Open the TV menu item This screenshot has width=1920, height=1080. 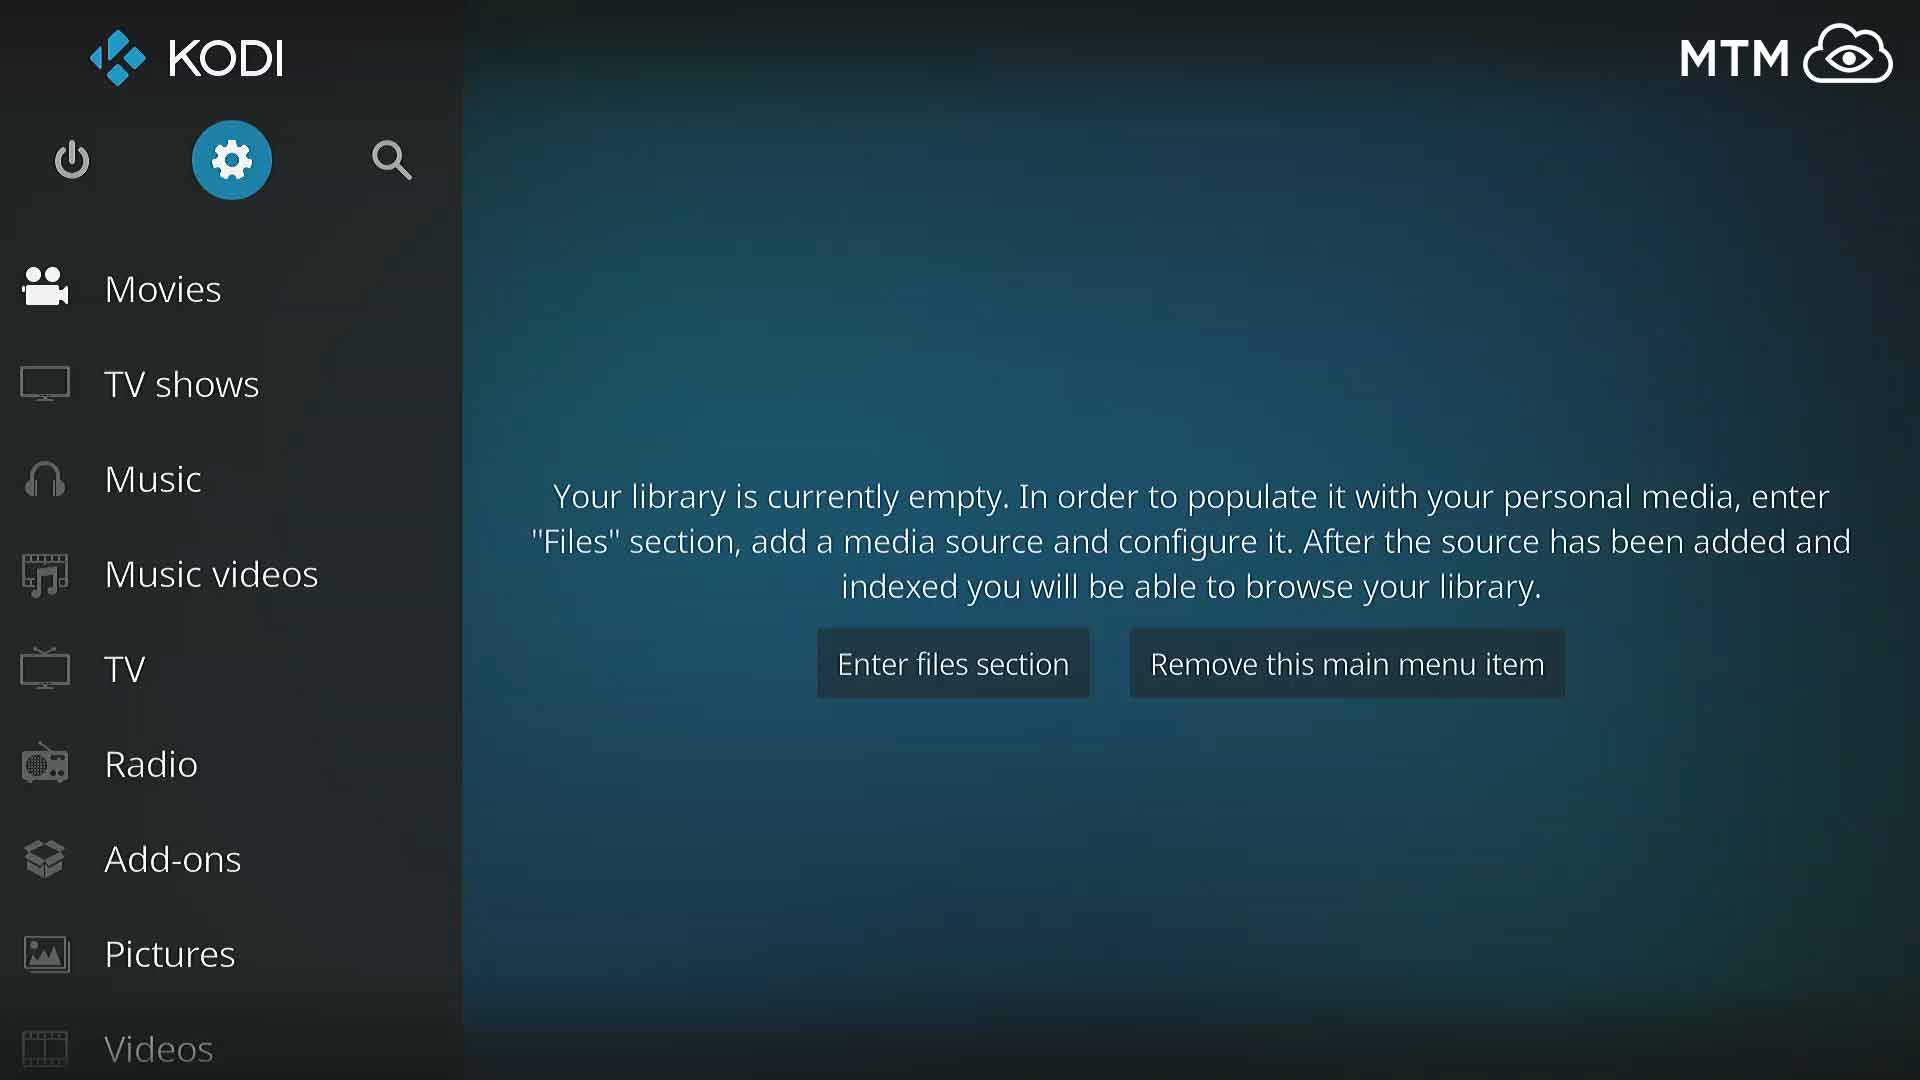click(x=125, y=669)
